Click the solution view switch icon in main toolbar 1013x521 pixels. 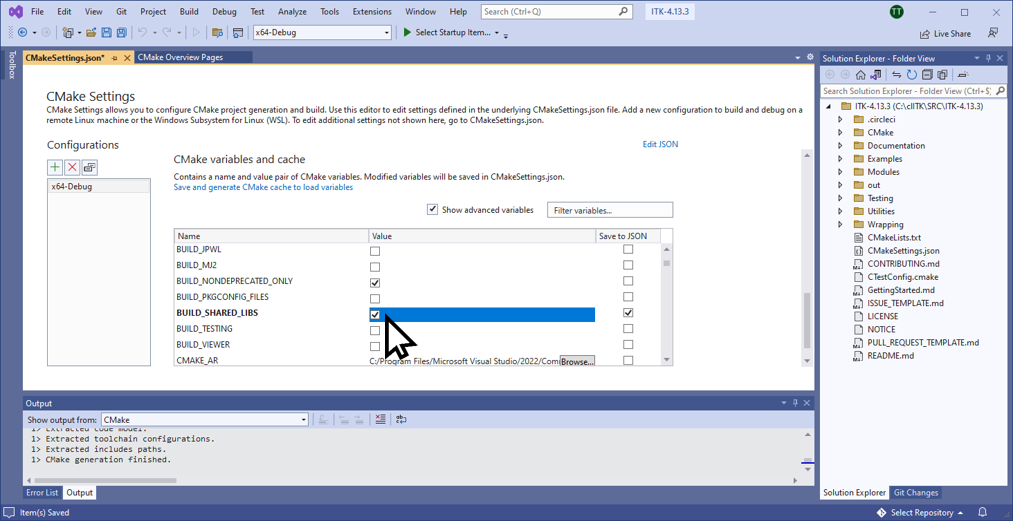tap(238, 32)
